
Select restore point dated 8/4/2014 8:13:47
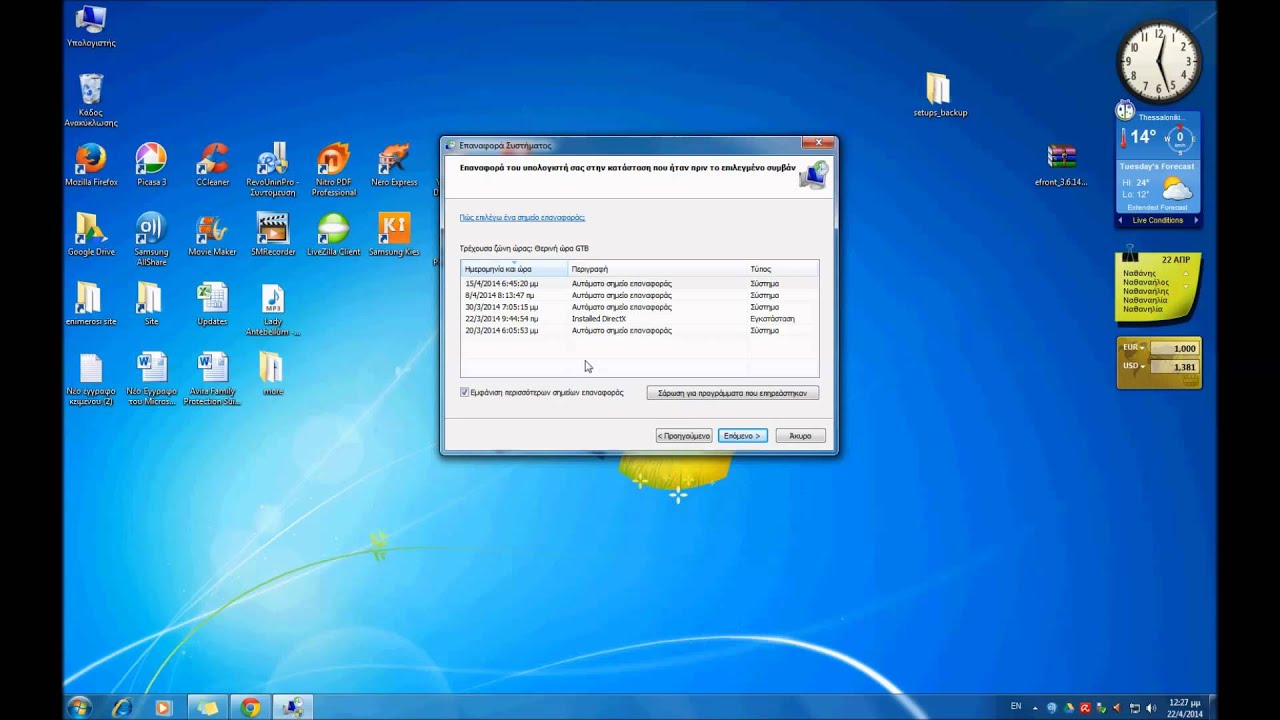[639, 296]
